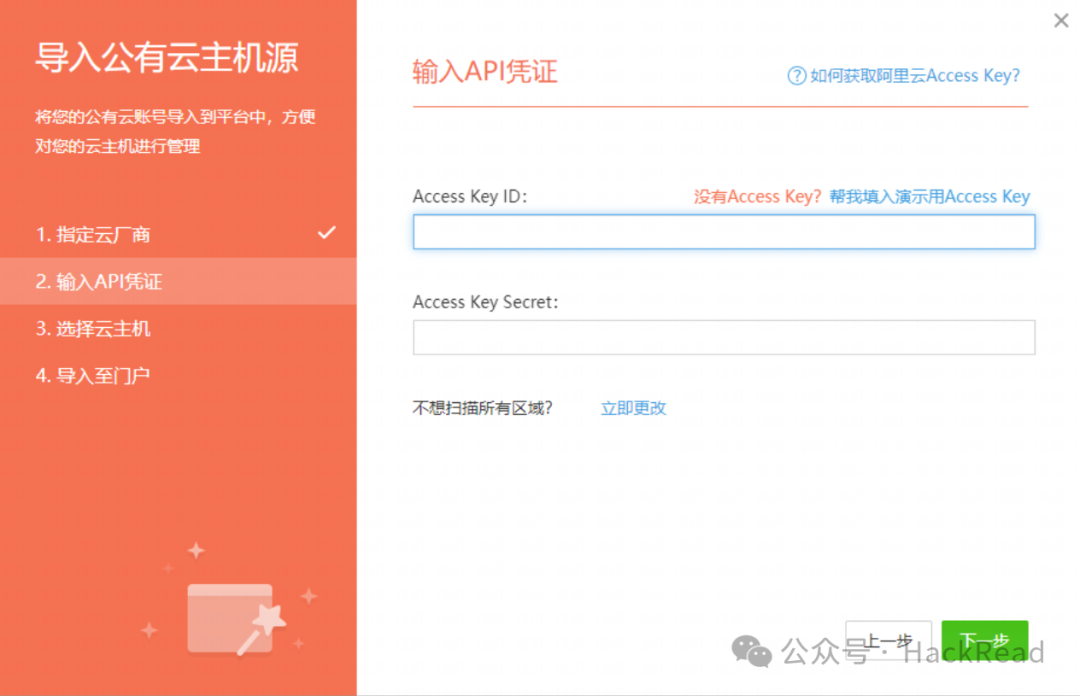
Task: Open 如何获取阿里云Access Key? help link
Action: click(914, 76)
